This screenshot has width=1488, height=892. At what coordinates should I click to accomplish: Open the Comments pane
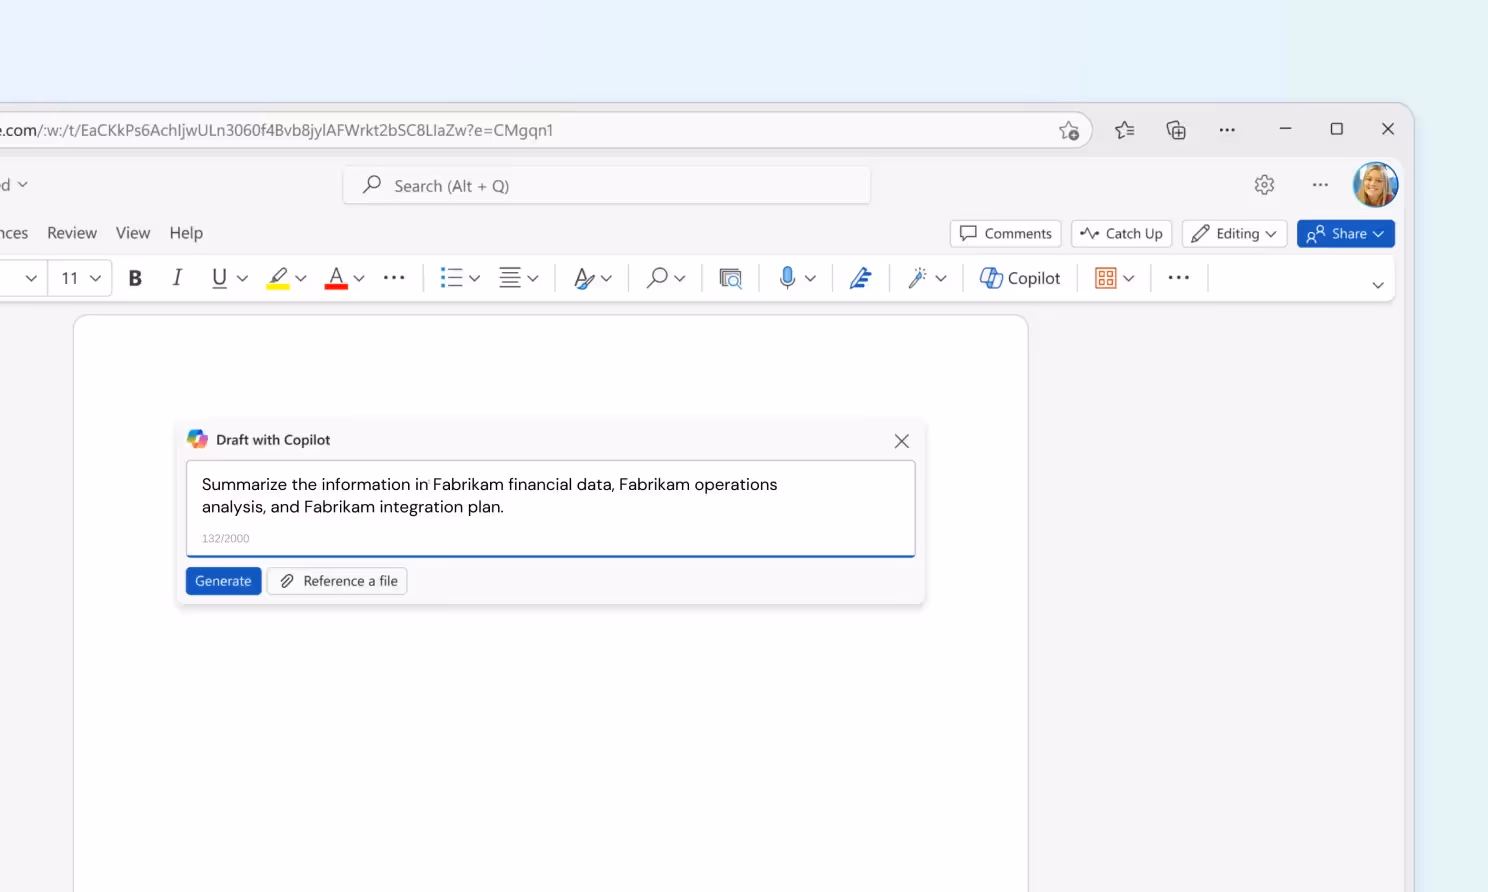(x=1006, y=233)
